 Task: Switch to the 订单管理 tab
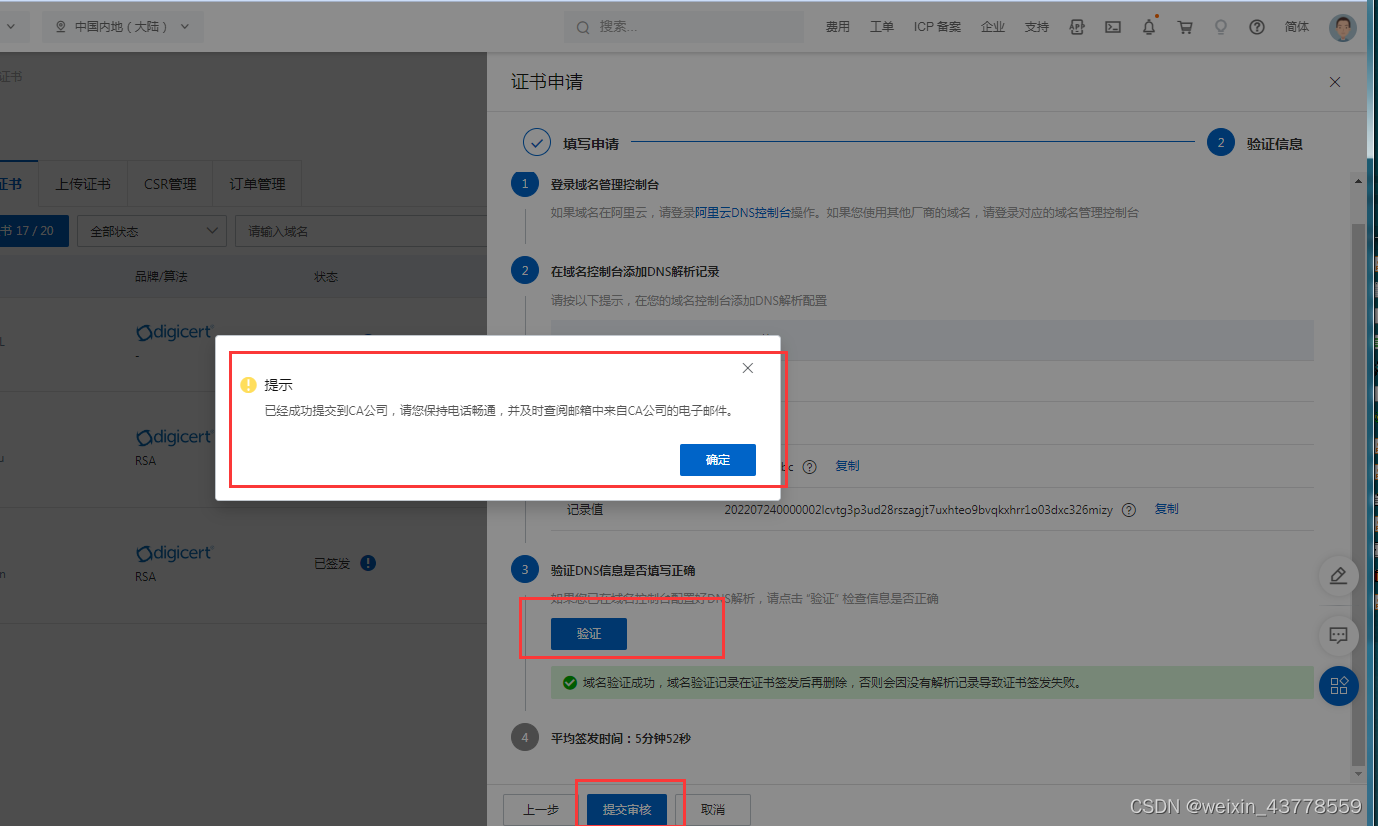[x=257, y=184]
